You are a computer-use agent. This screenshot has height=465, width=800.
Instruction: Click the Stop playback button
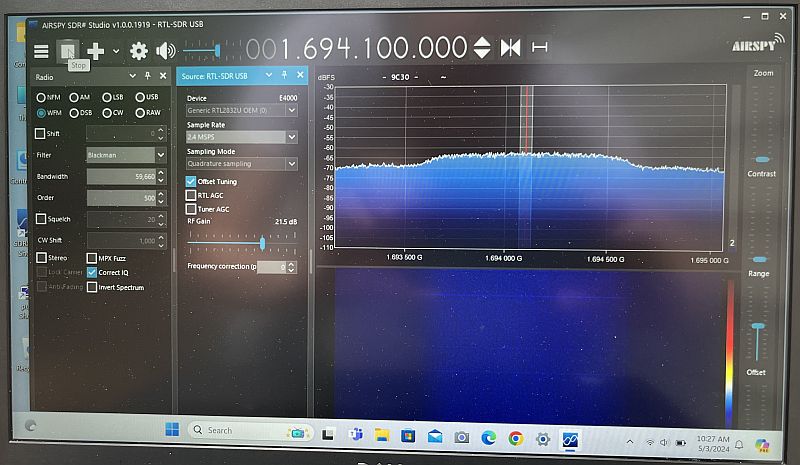click(x=68, y=50)
